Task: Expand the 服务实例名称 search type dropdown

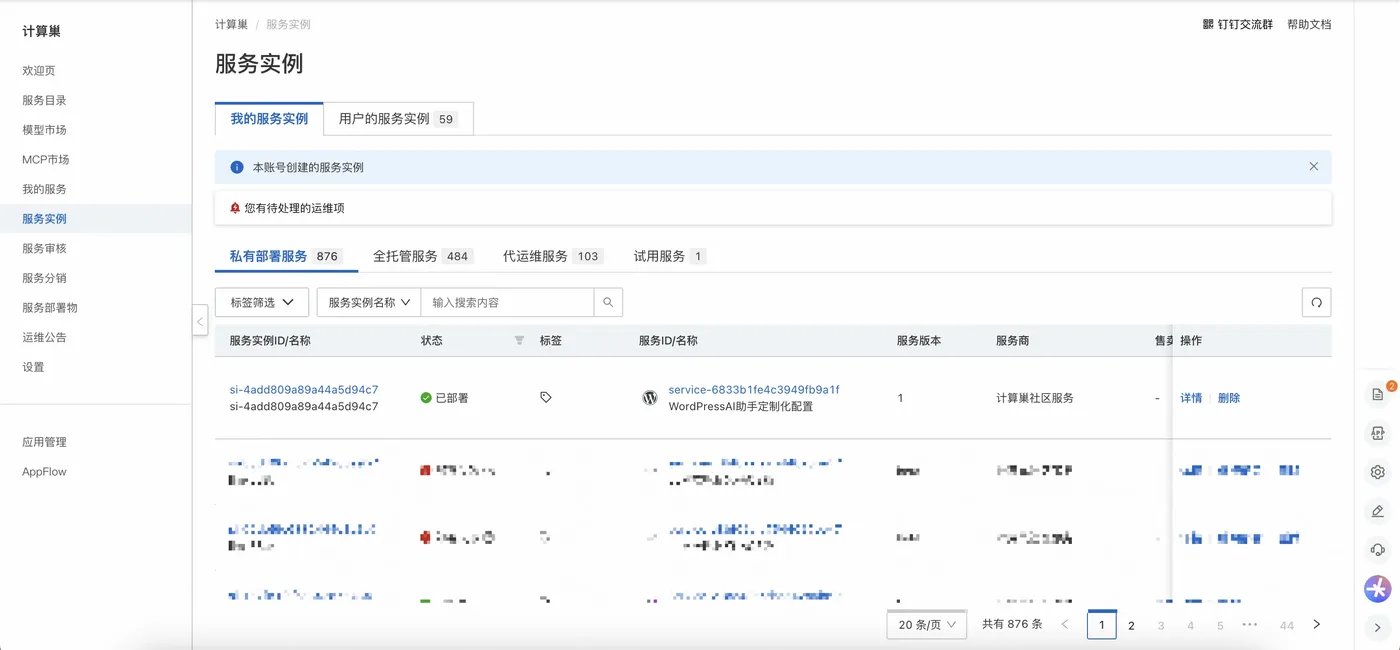Action: click(x=369, y=302)
